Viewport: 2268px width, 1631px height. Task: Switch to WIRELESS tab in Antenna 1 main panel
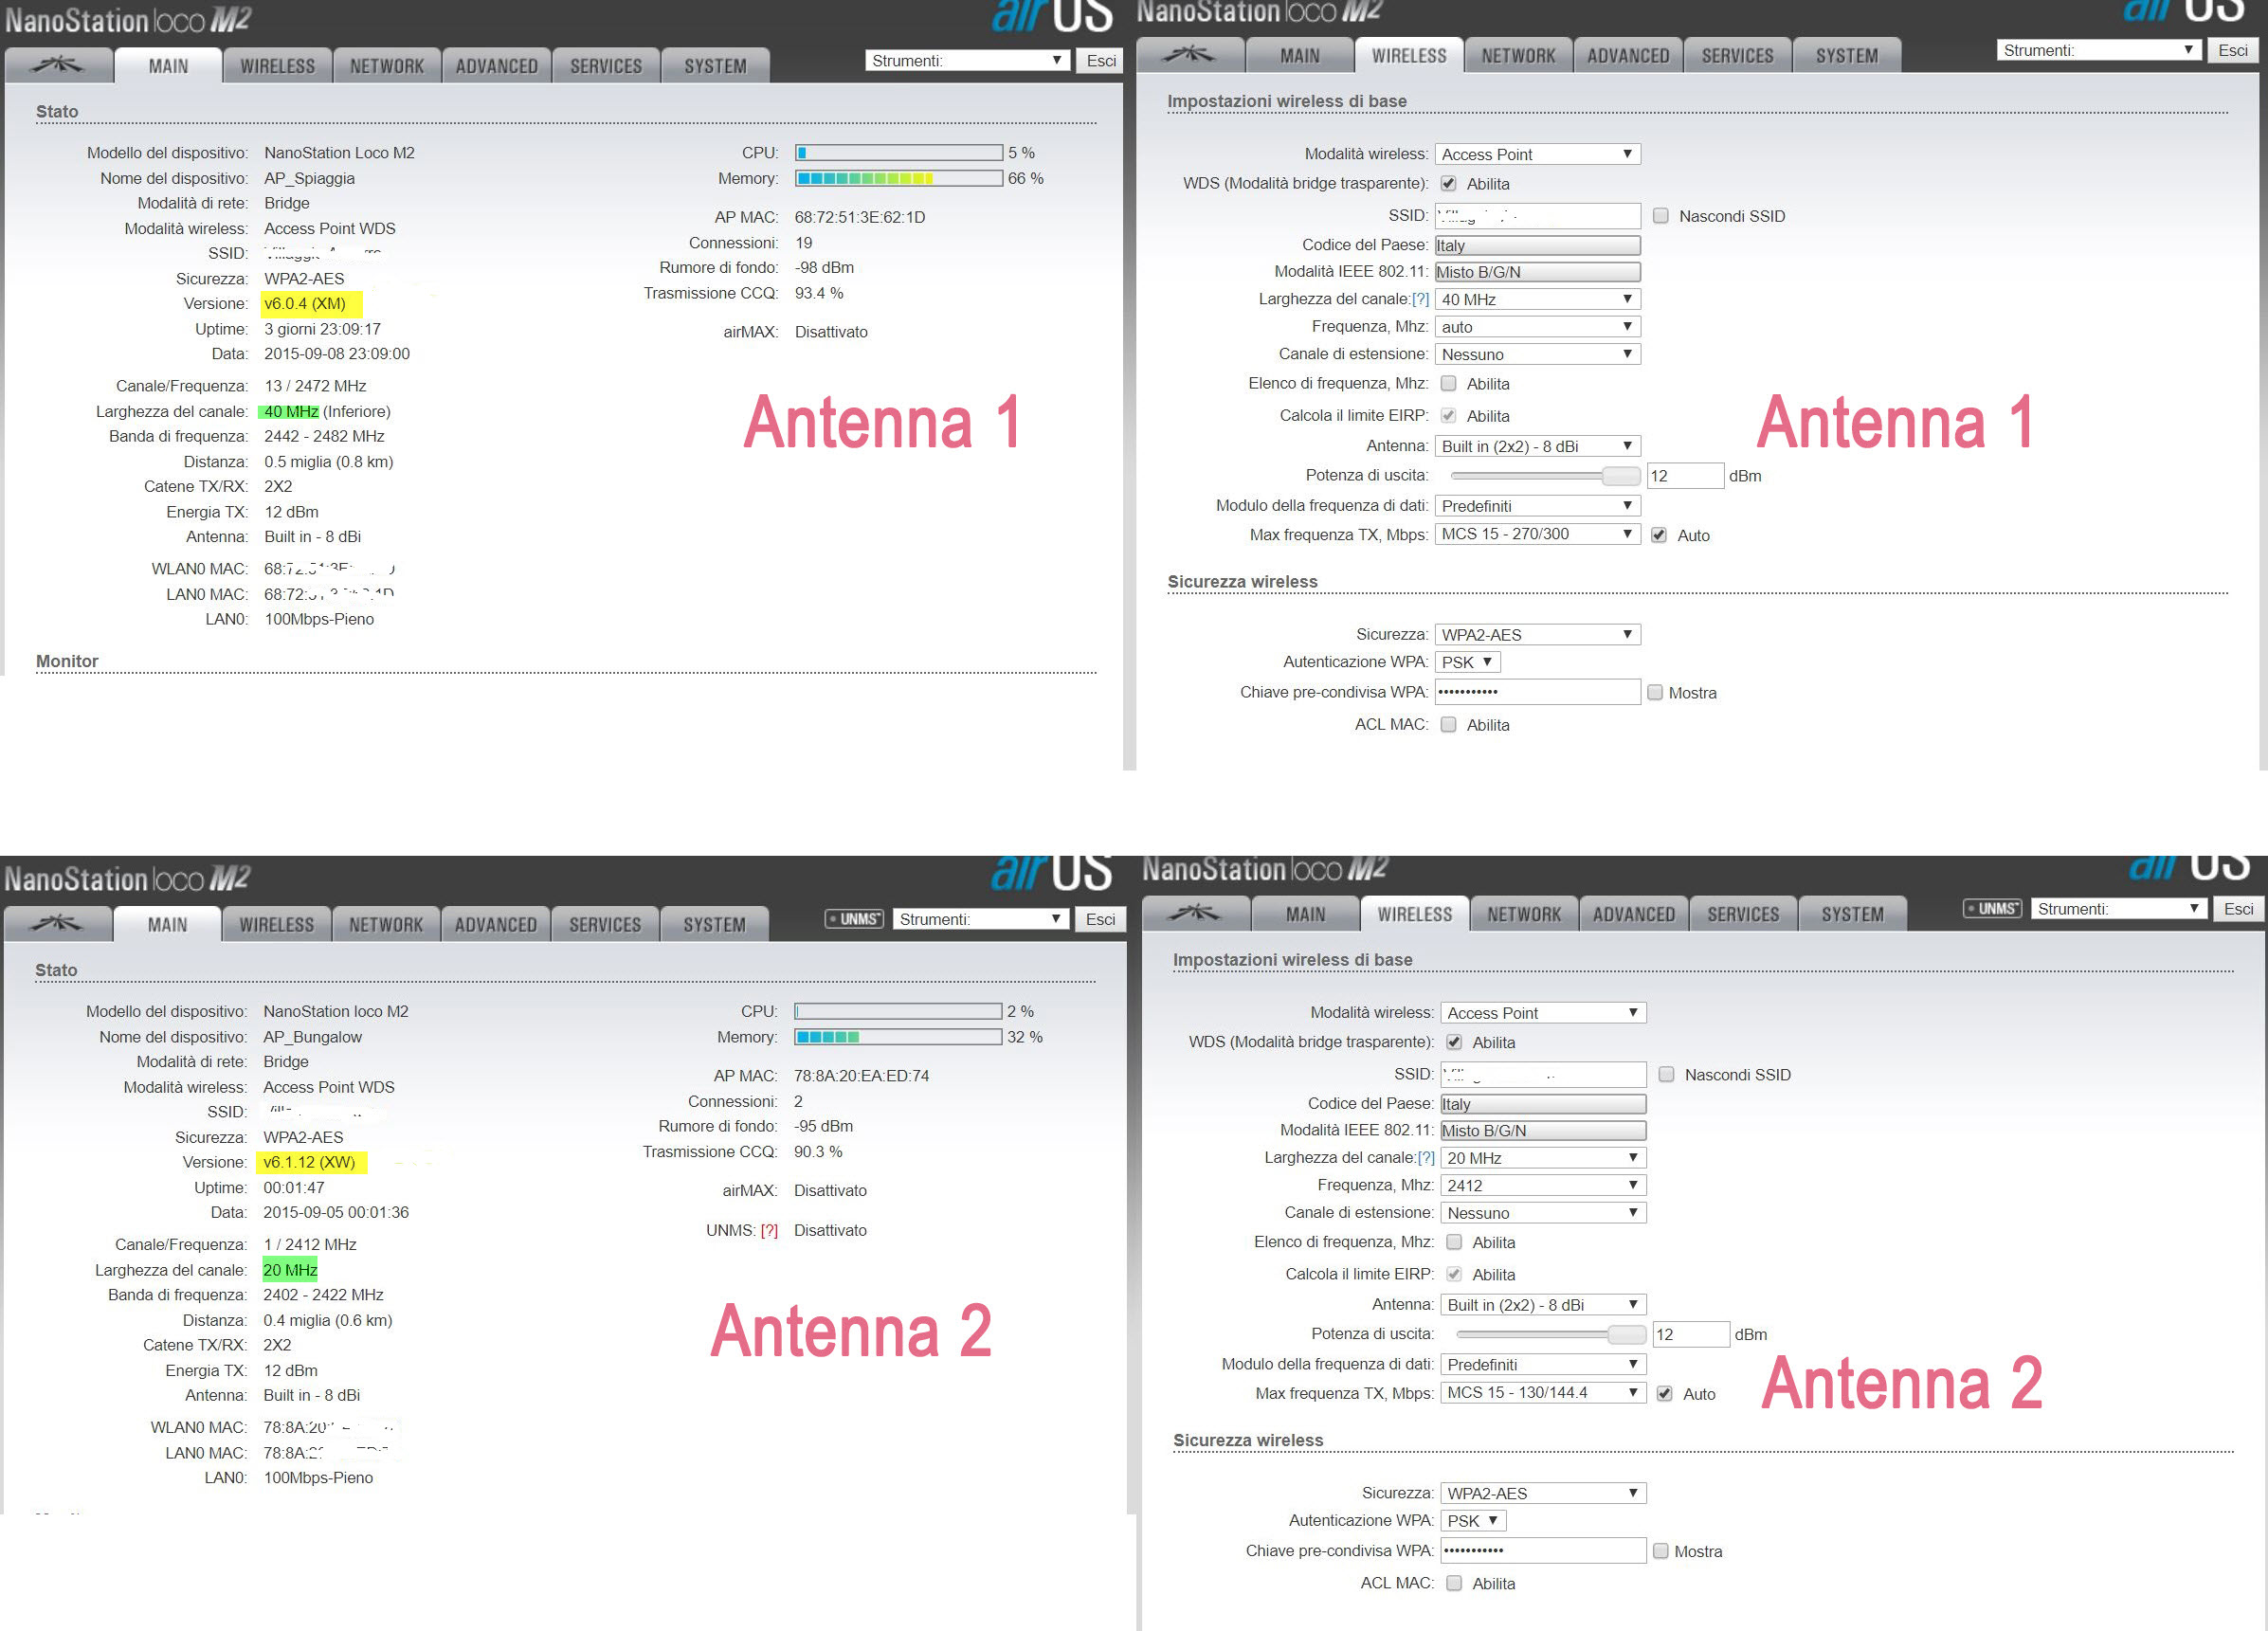[277, 66]
